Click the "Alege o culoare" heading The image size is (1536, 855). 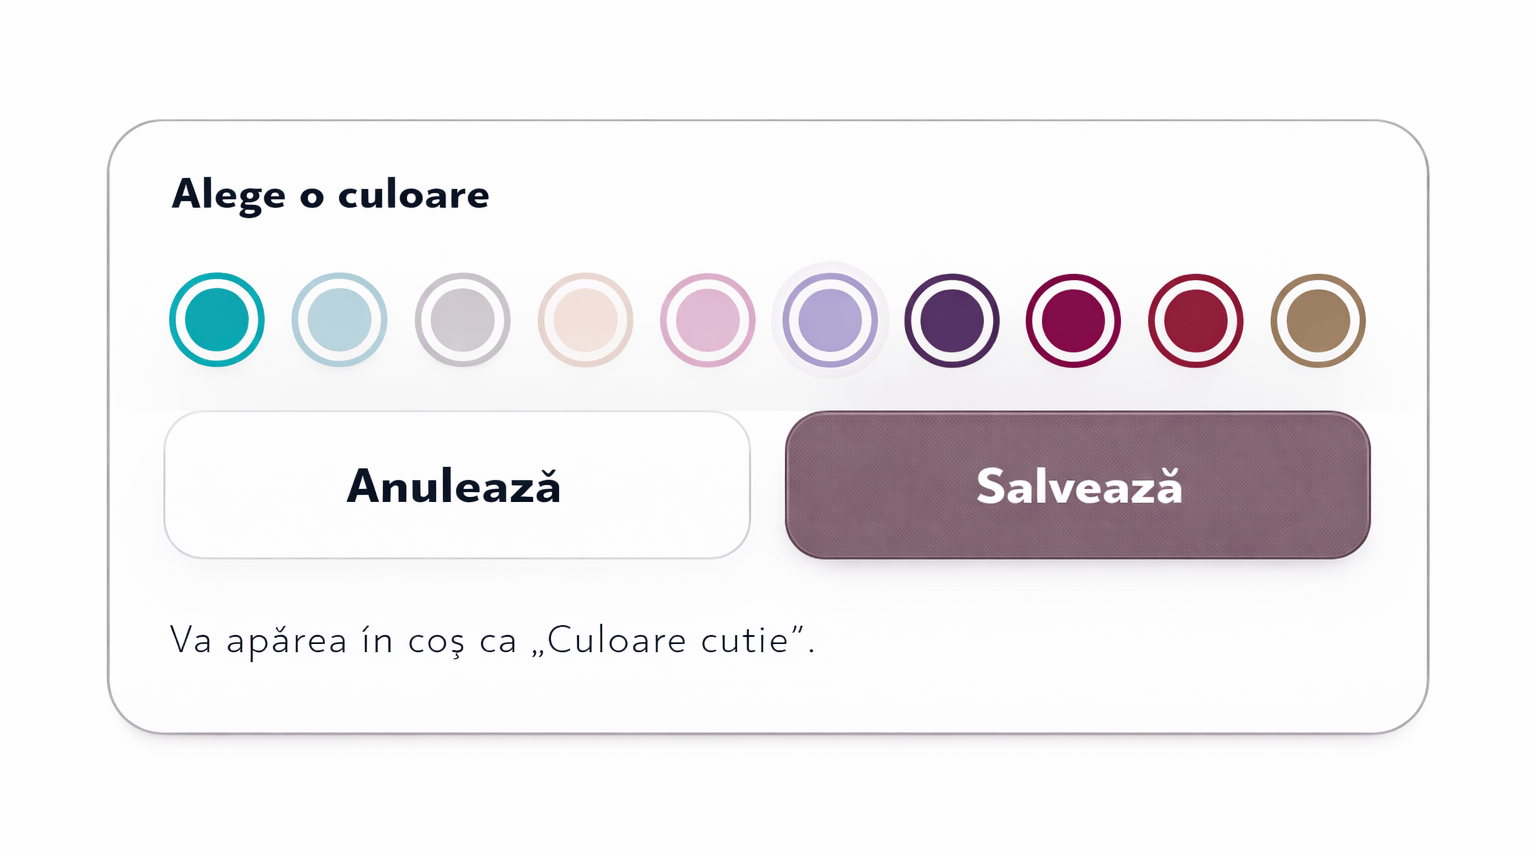(330, 194)
